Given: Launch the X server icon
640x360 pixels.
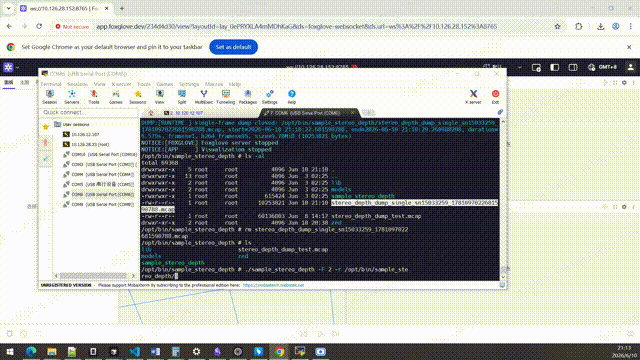Looking at the screenshot, I should pyautogui.click(x=473, y=97).
